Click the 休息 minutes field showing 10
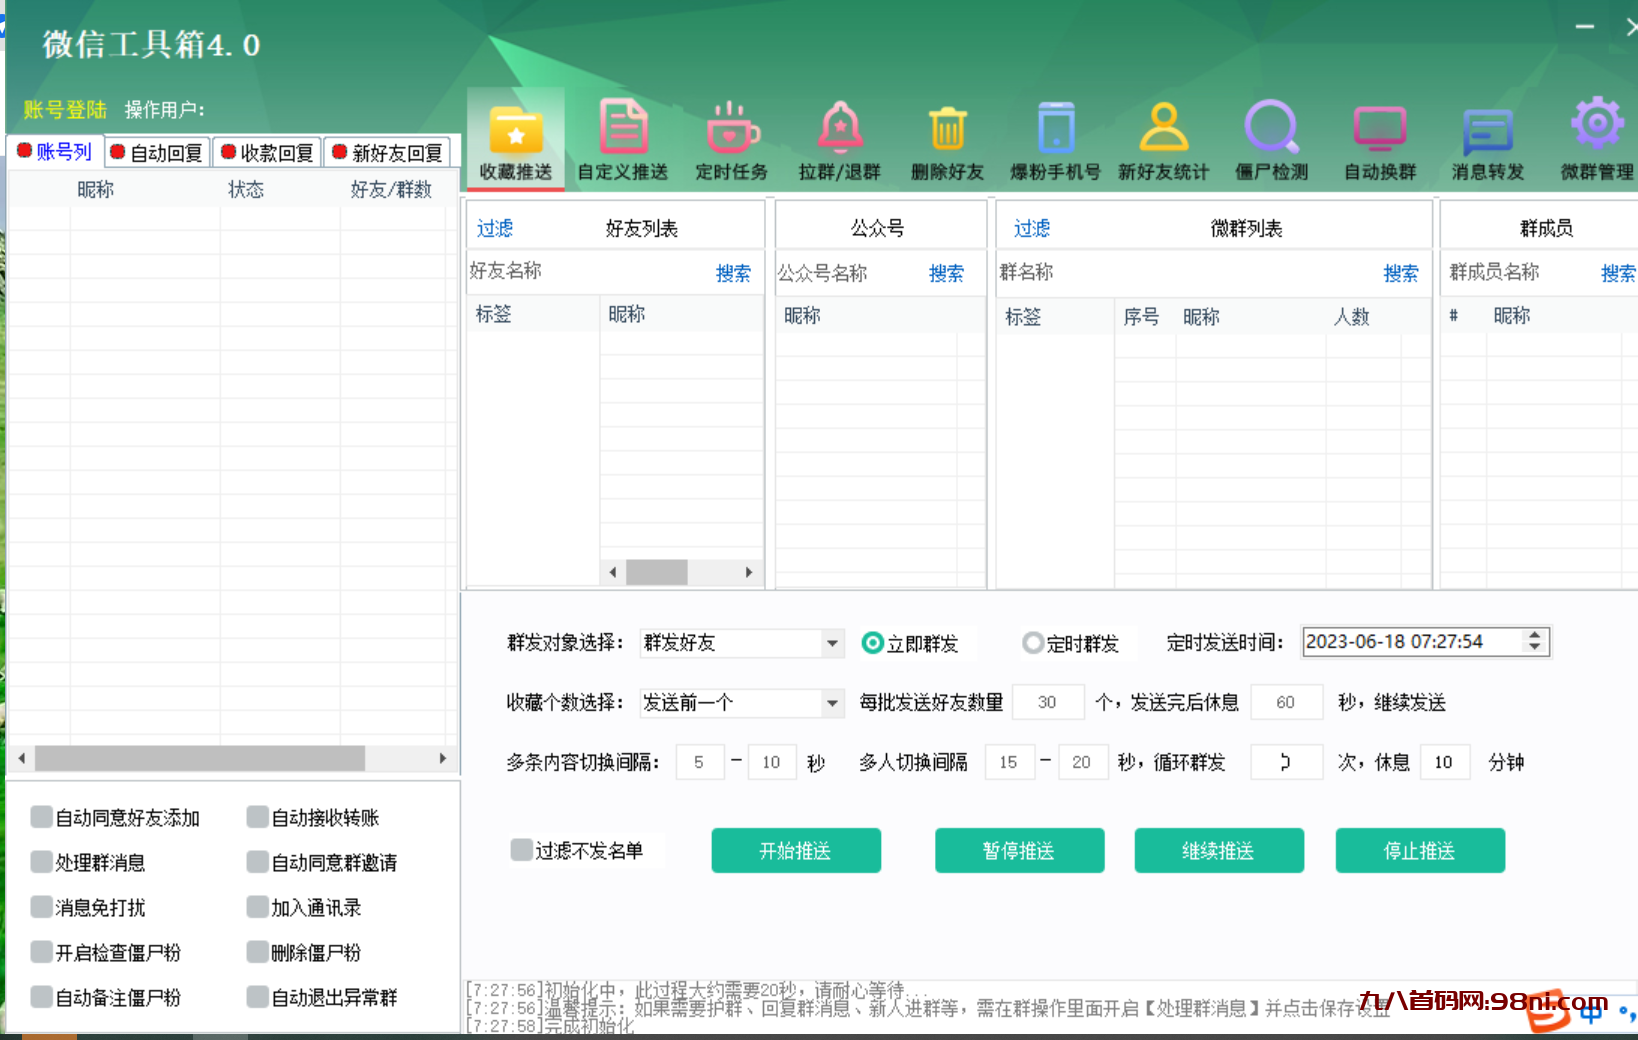This screenshot has width=1638, height=1040. [x=1444, y=762]
